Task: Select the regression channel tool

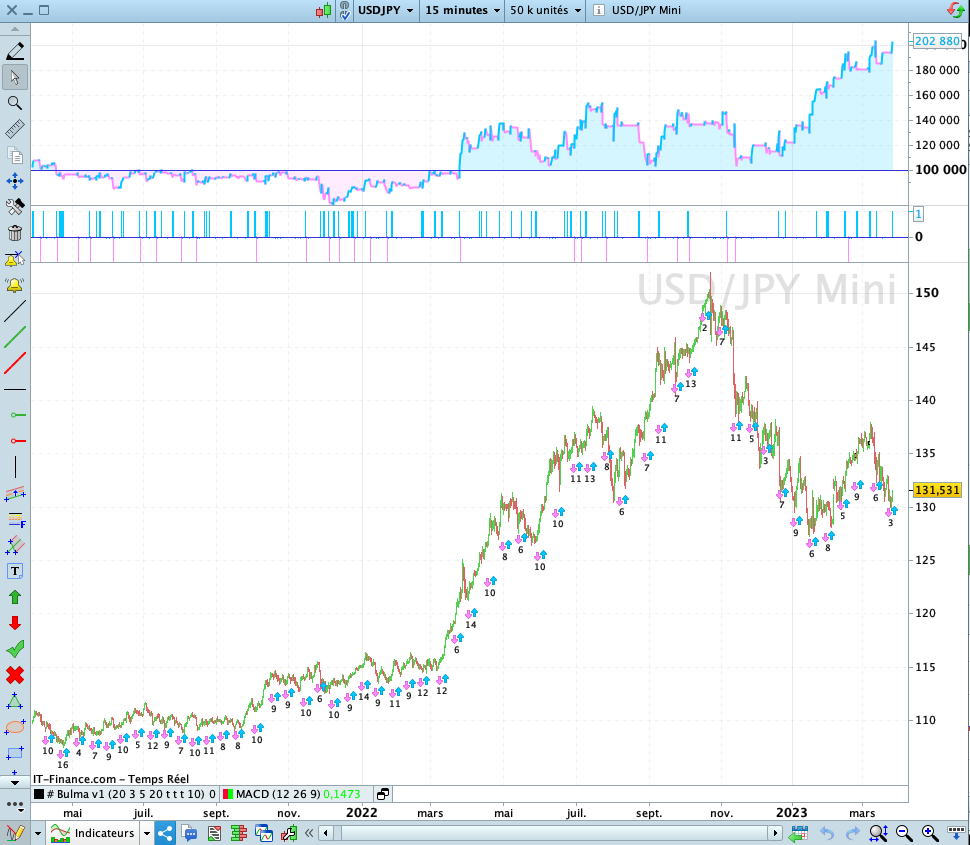Action: pyautogui.click(x=15, y=546)
